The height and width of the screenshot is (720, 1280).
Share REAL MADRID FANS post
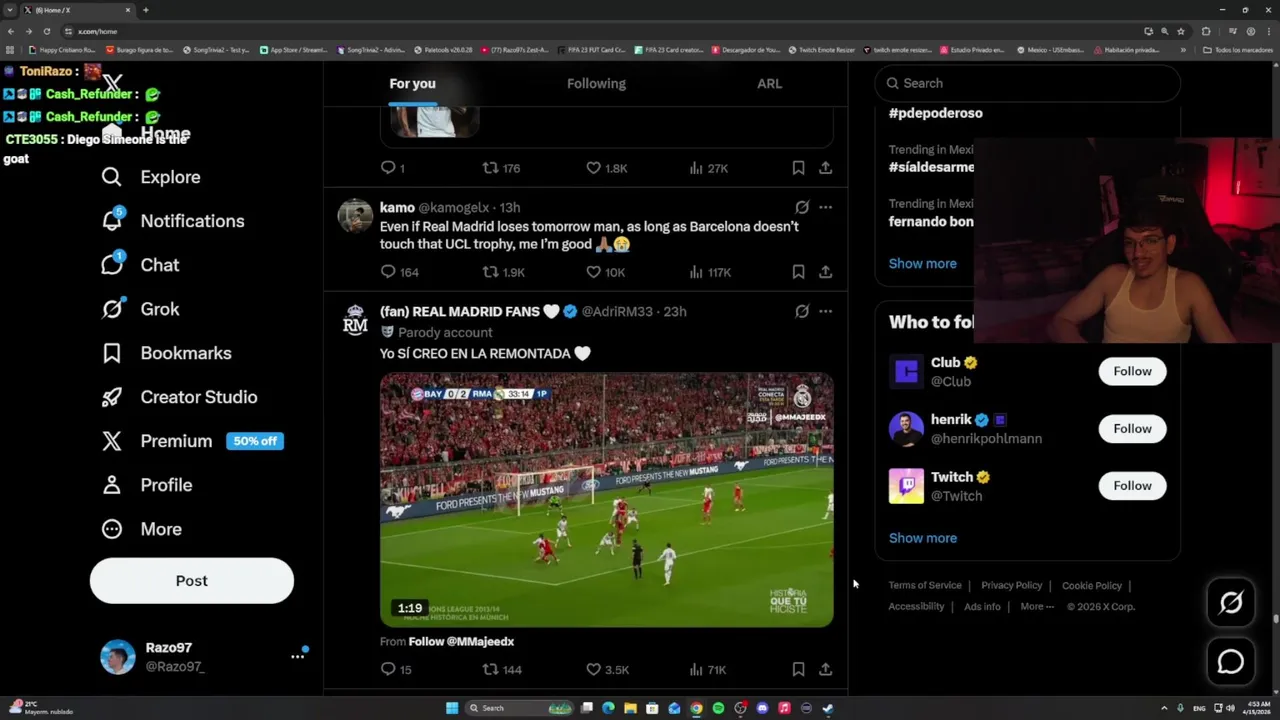825,670
